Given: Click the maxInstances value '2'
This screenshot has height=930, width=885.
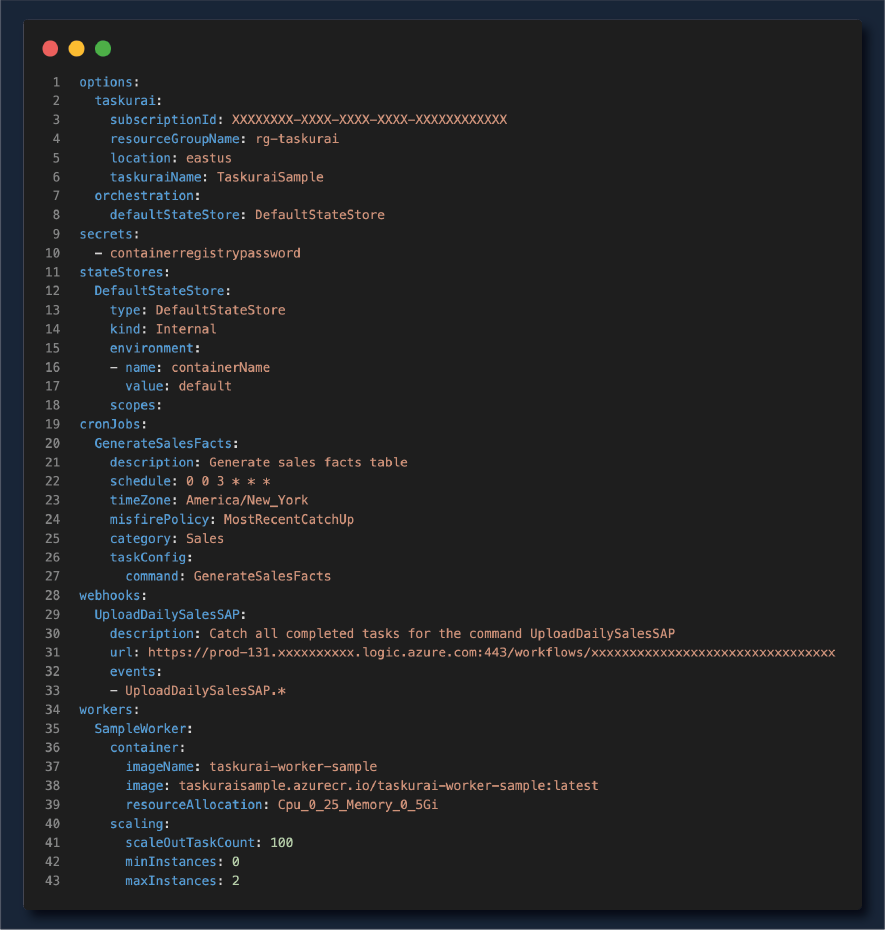Looking at the screenshot, I should [x=235, y=881].
